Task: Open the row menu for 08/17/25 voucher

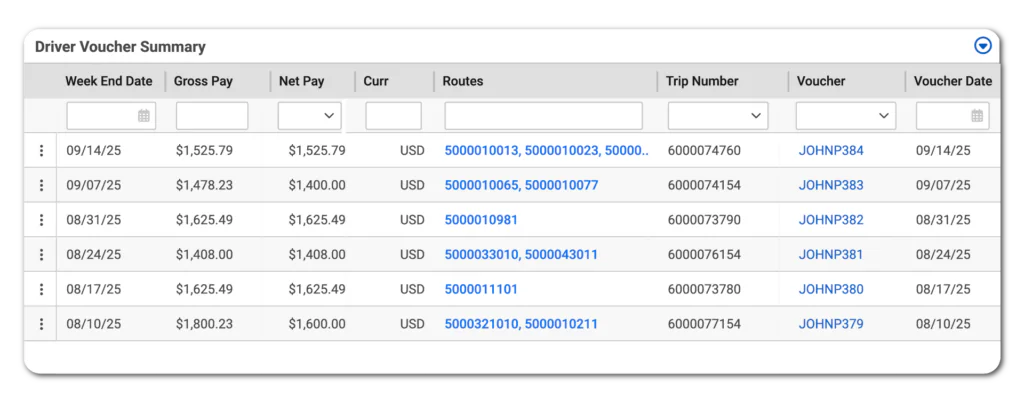Action: (x=41, y=289)
